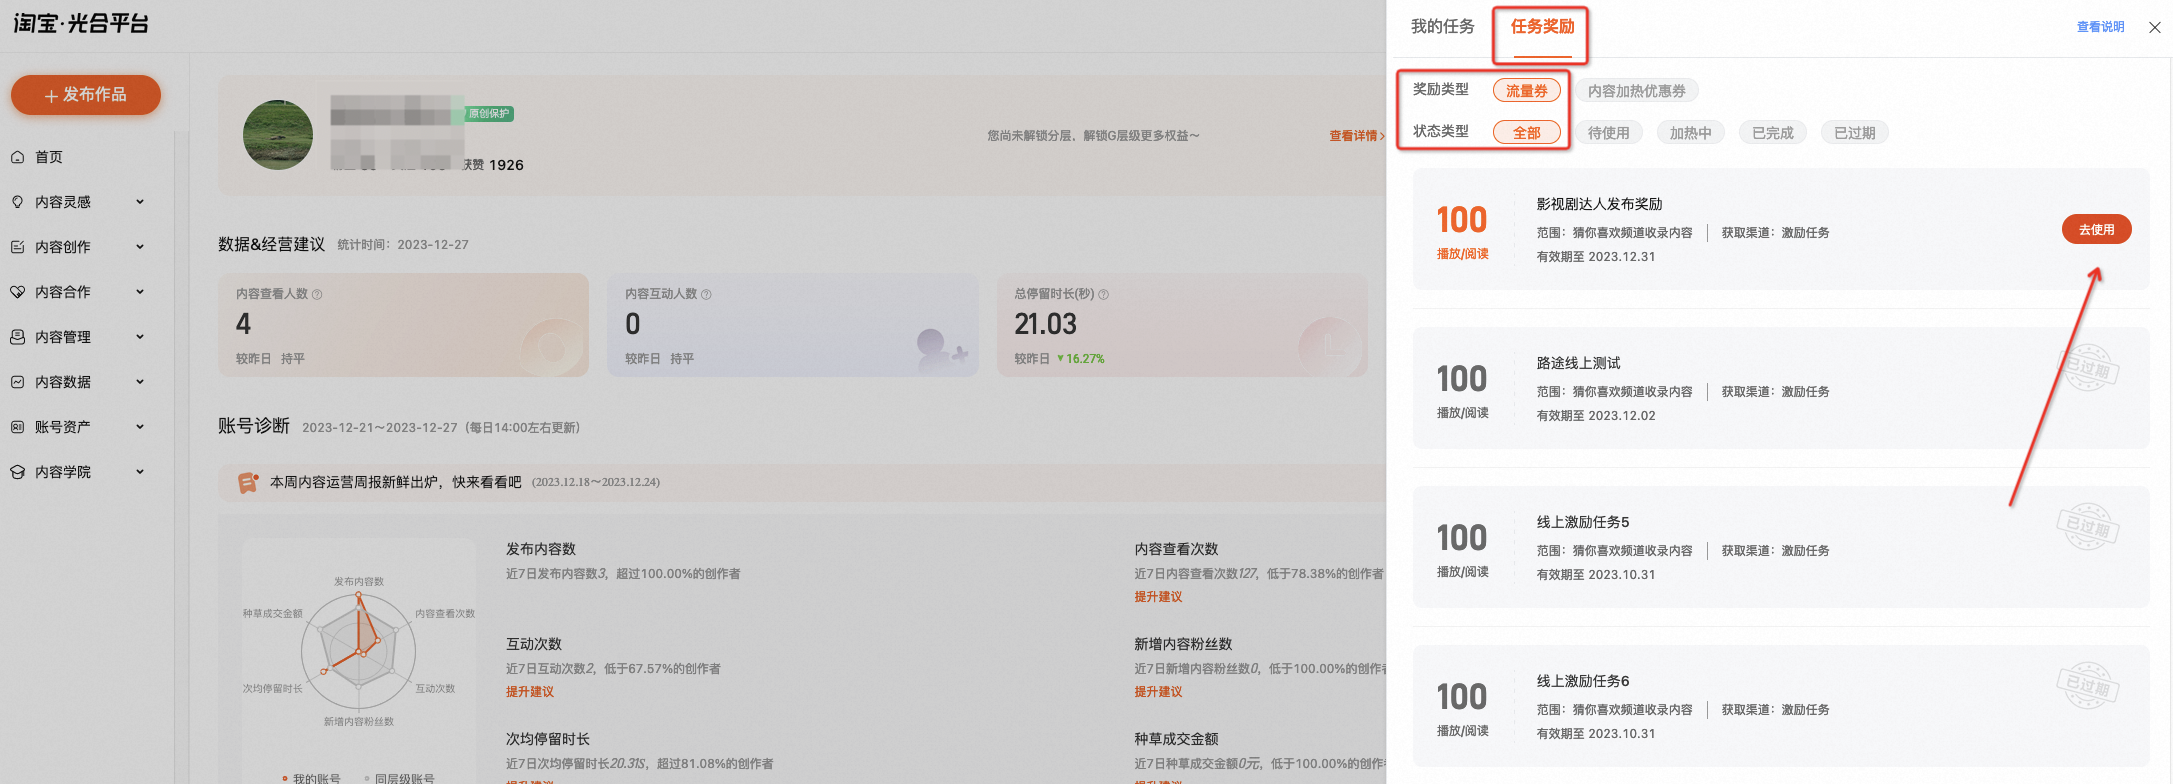Expand the 内容创作 menu chevron

pyautogui.click(x=140, y=247)
